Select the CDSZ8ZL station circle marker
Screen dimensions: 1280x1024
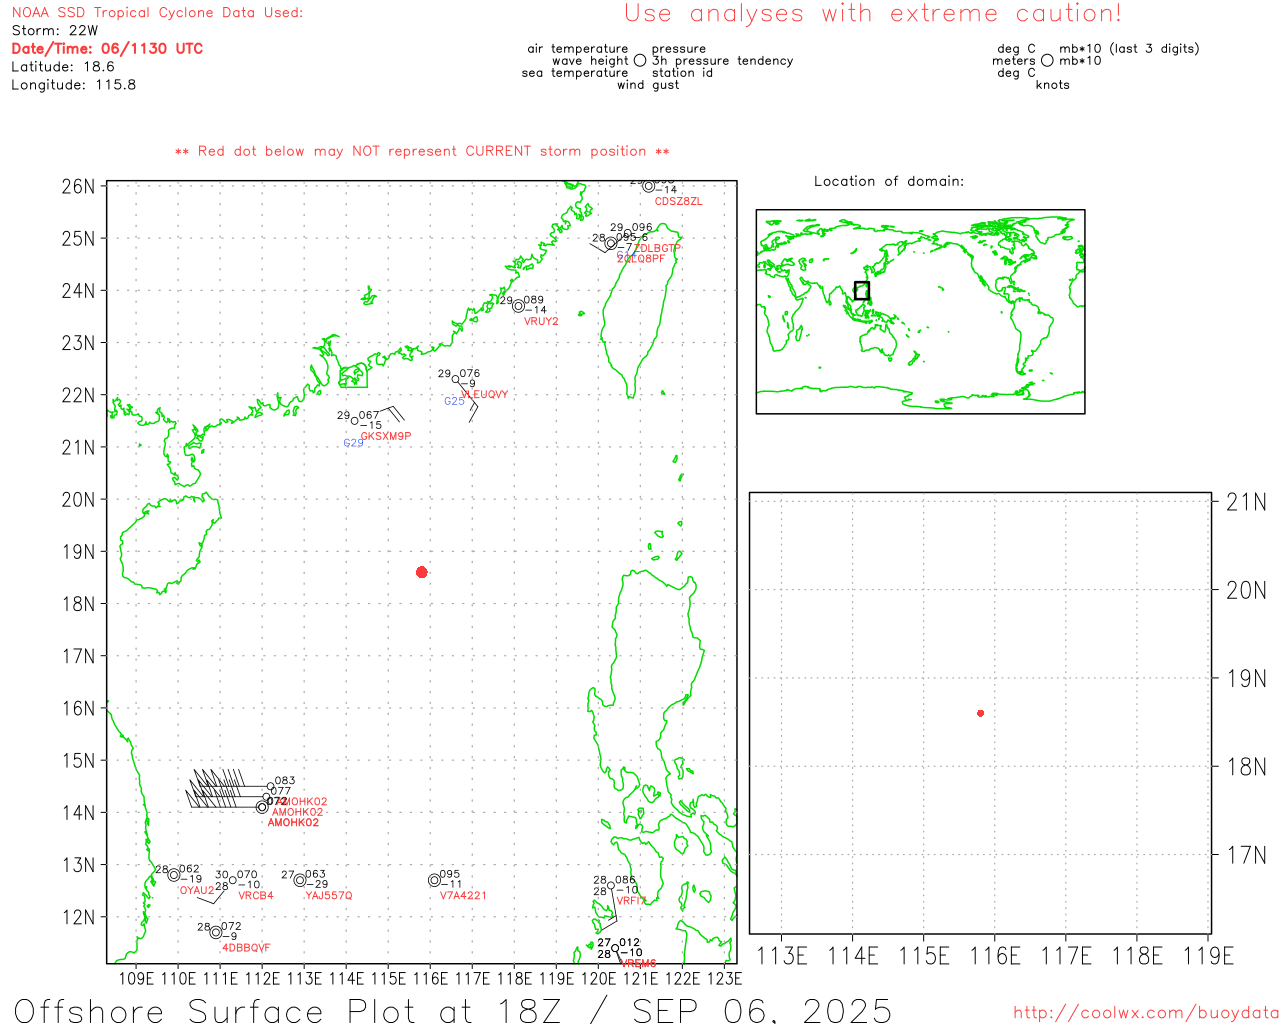(x=649, y=186)
